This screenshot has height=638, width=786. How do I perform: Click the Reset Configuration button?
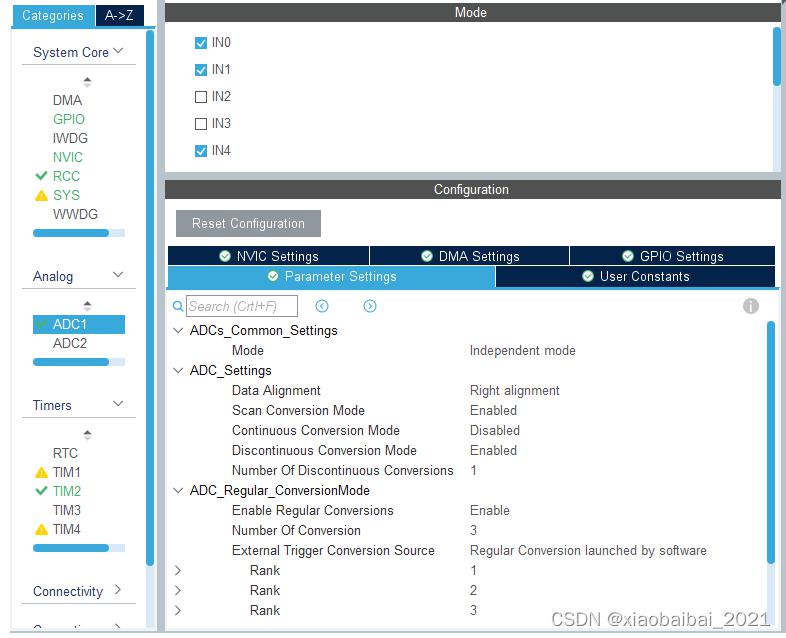pyautogui.click(x=248, y=223)
